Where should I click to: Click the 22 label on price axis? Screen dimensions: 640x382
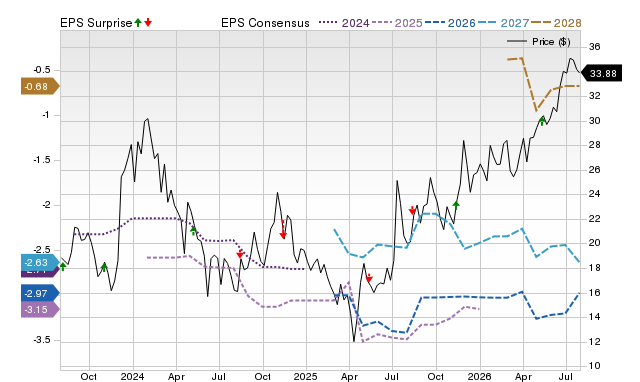coord(595,219)
